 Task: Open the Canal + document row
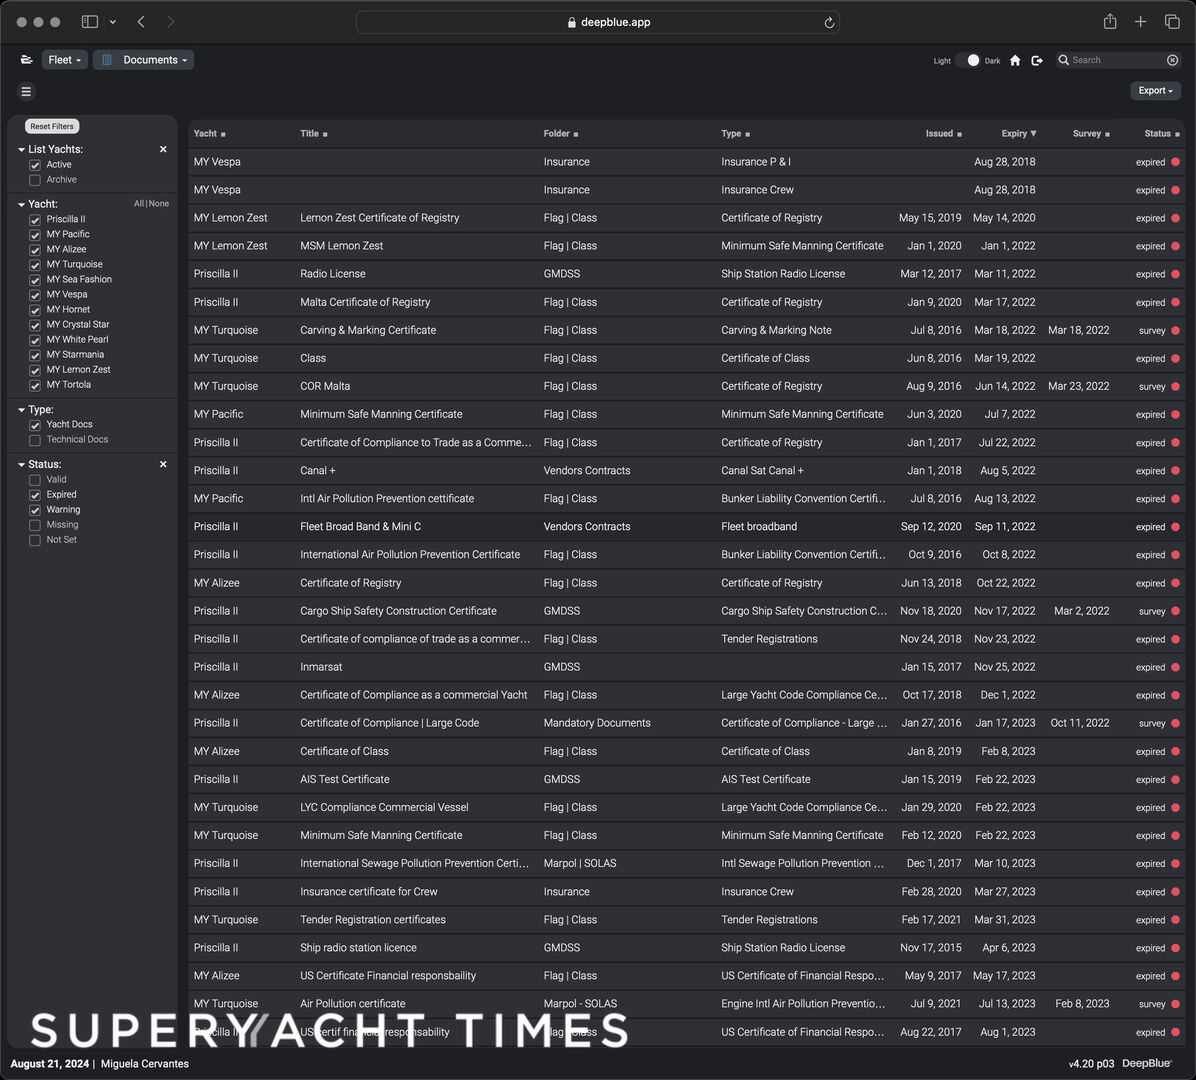(x=686, y=471)
